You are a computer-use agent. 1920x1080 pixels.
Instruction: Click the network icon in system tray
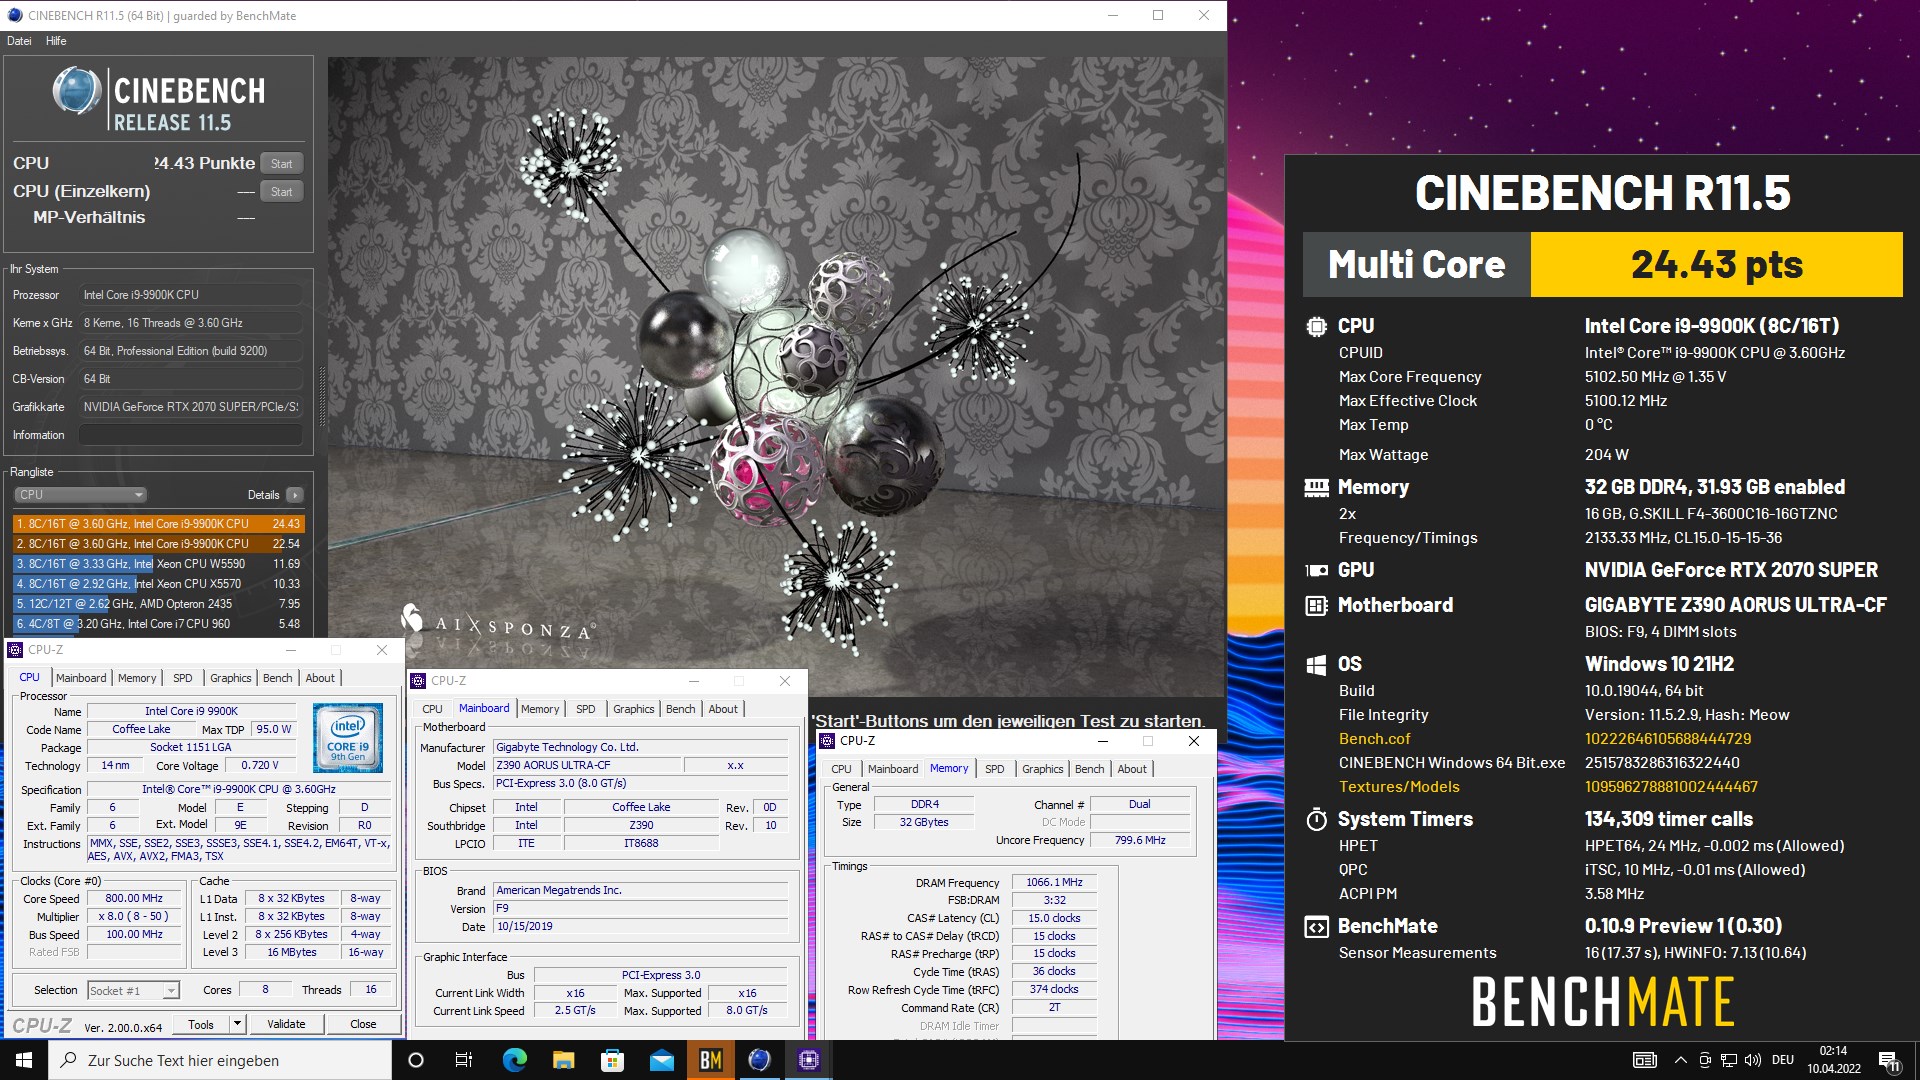coord(1728,1060)
